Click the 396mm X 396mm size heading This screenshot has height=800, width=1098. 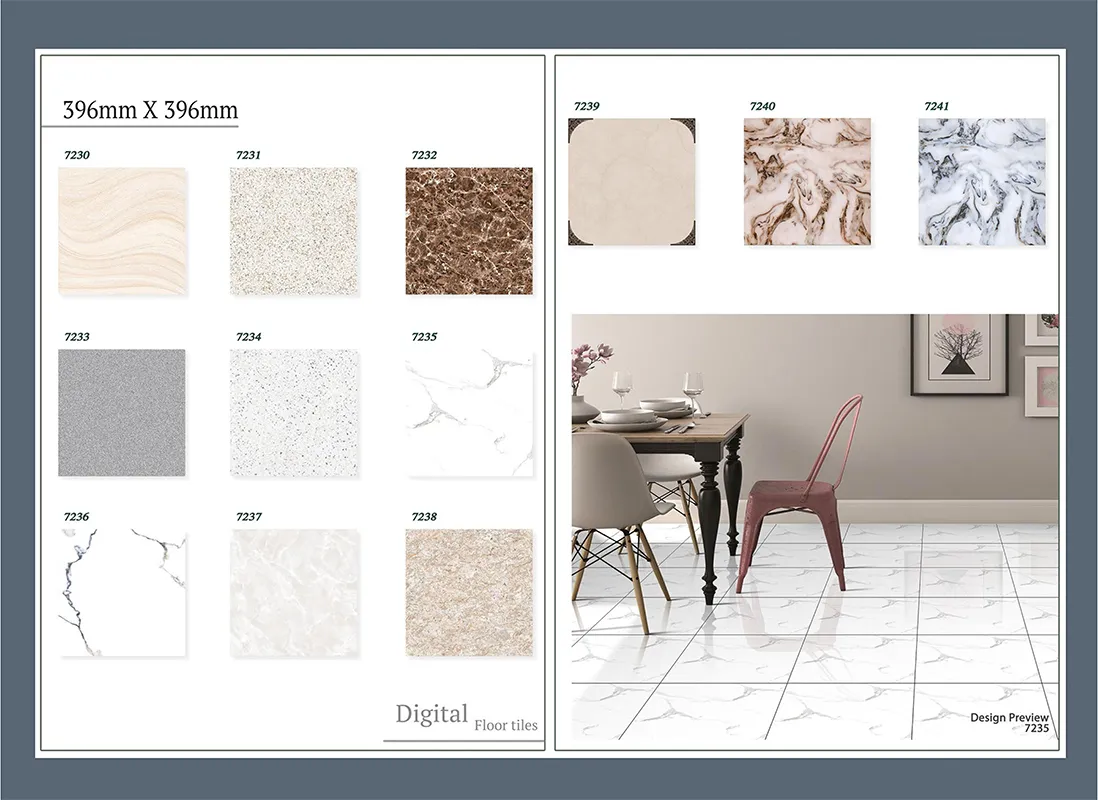point(150,110)
